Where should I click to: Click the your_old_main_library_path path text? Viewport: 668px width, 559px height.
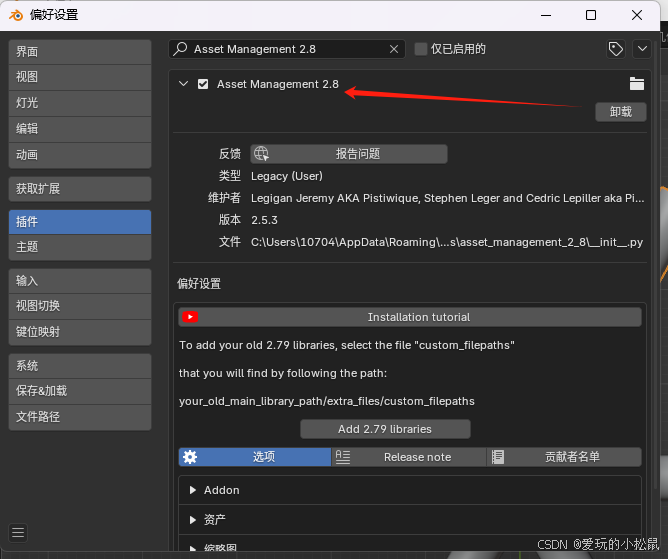pyautogui.click(x=327, y=401)
